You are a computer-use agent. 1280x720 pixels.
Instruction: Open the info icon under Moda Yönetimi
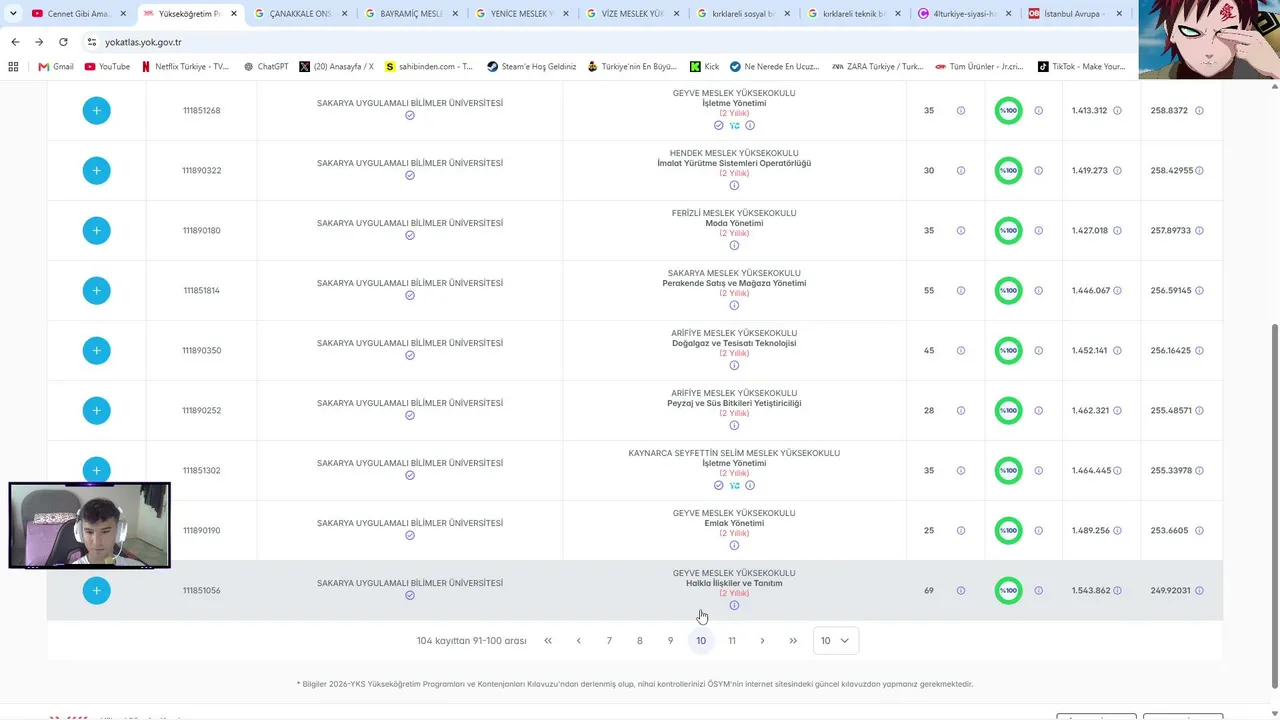point(734,245)
